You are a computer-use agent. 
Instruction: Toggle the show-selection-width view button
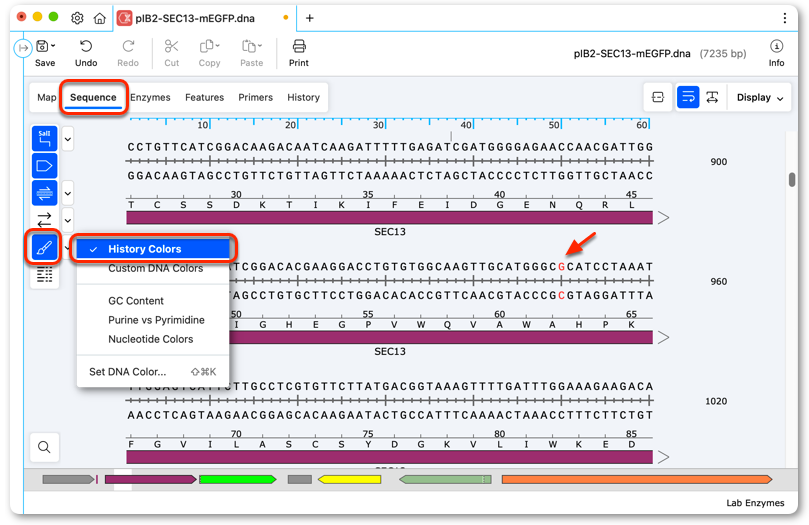[713, 97]
